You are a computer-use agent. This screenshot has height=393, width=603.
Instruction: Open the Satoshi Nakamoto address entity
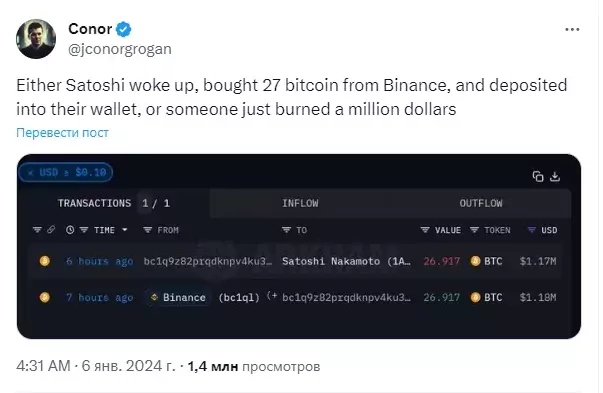click(x=346, y=261)
